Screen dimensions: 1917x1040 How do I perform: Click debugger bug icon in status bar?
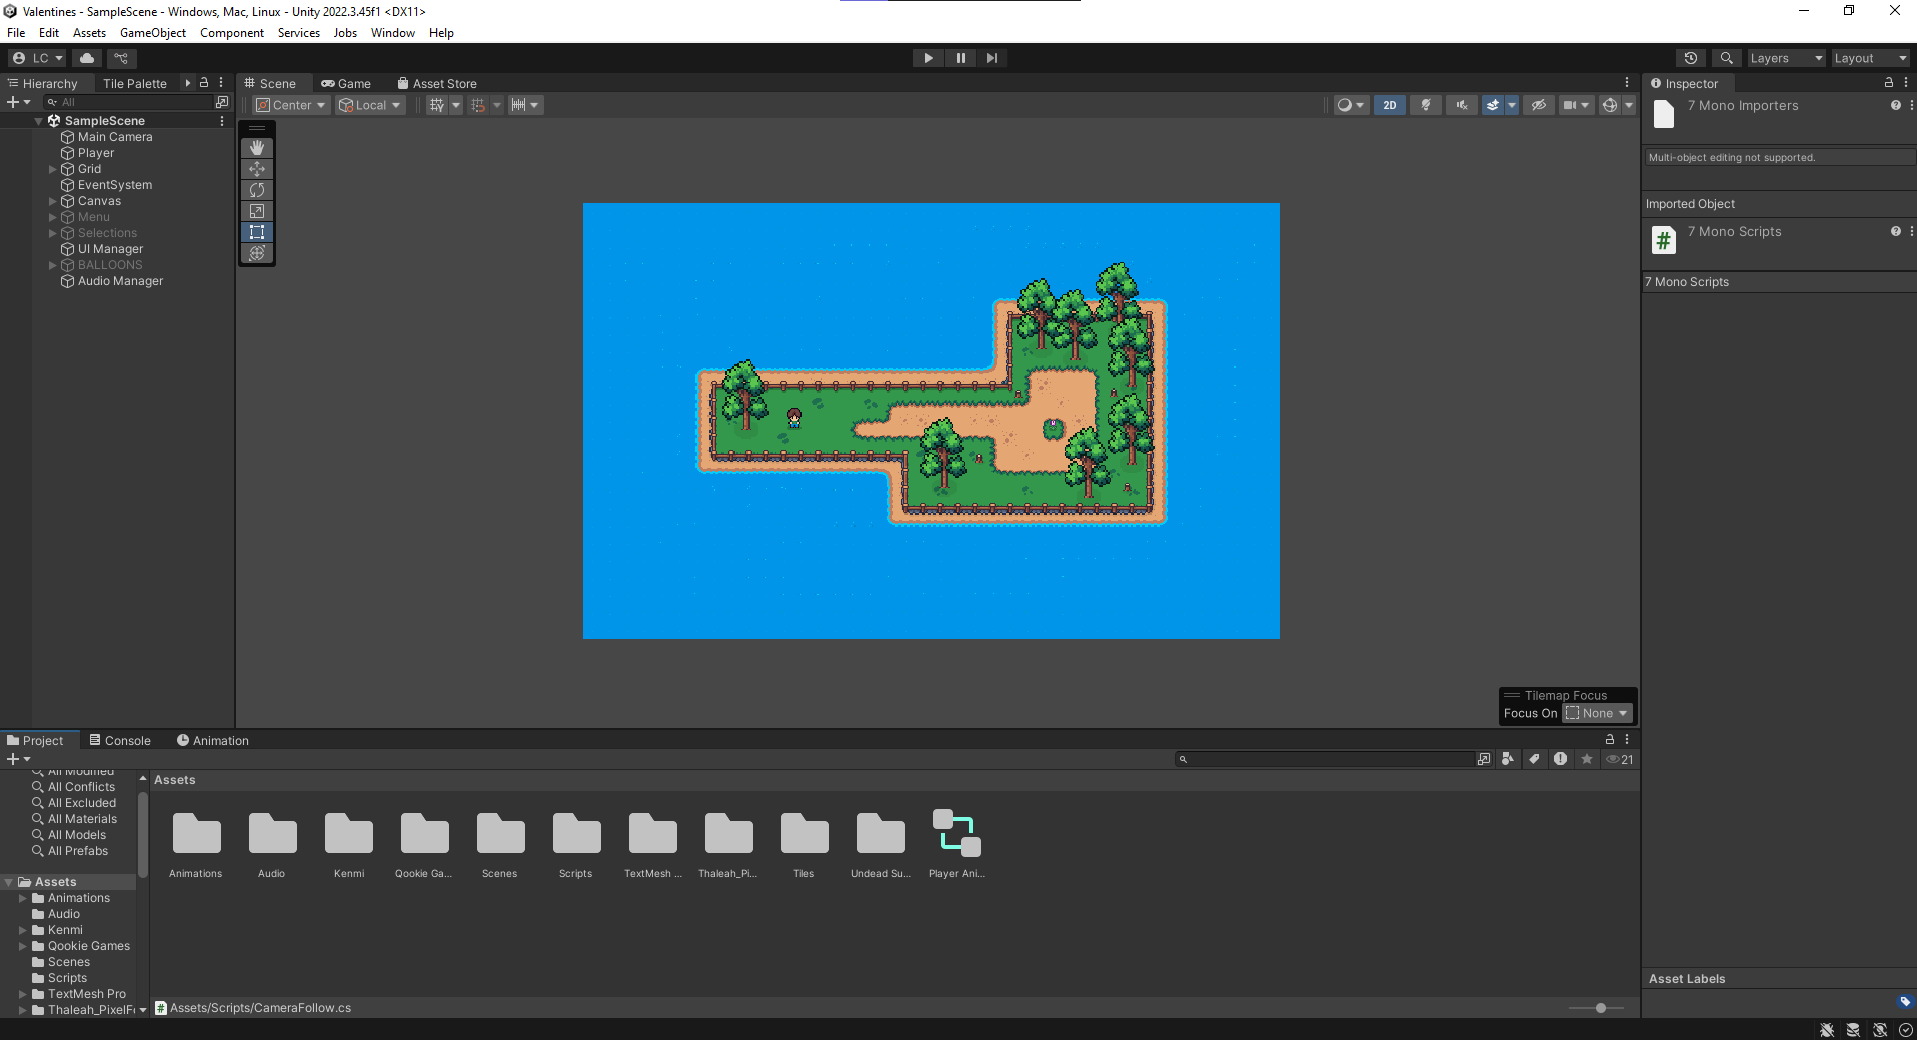pos(1827,1030)
